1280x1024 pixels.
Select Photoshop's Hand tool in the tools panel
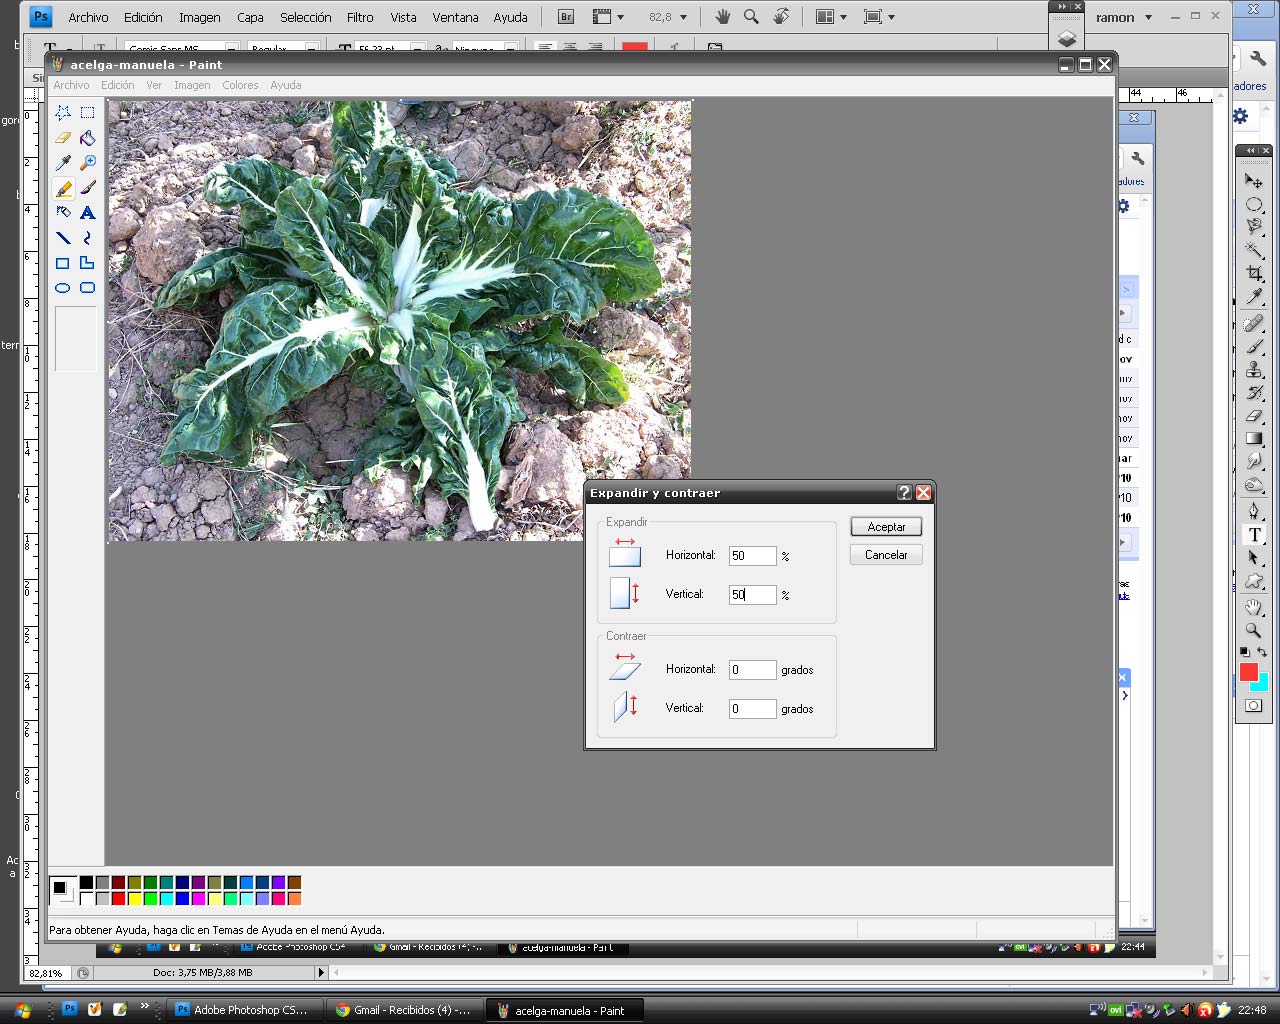coord(1253,607)
